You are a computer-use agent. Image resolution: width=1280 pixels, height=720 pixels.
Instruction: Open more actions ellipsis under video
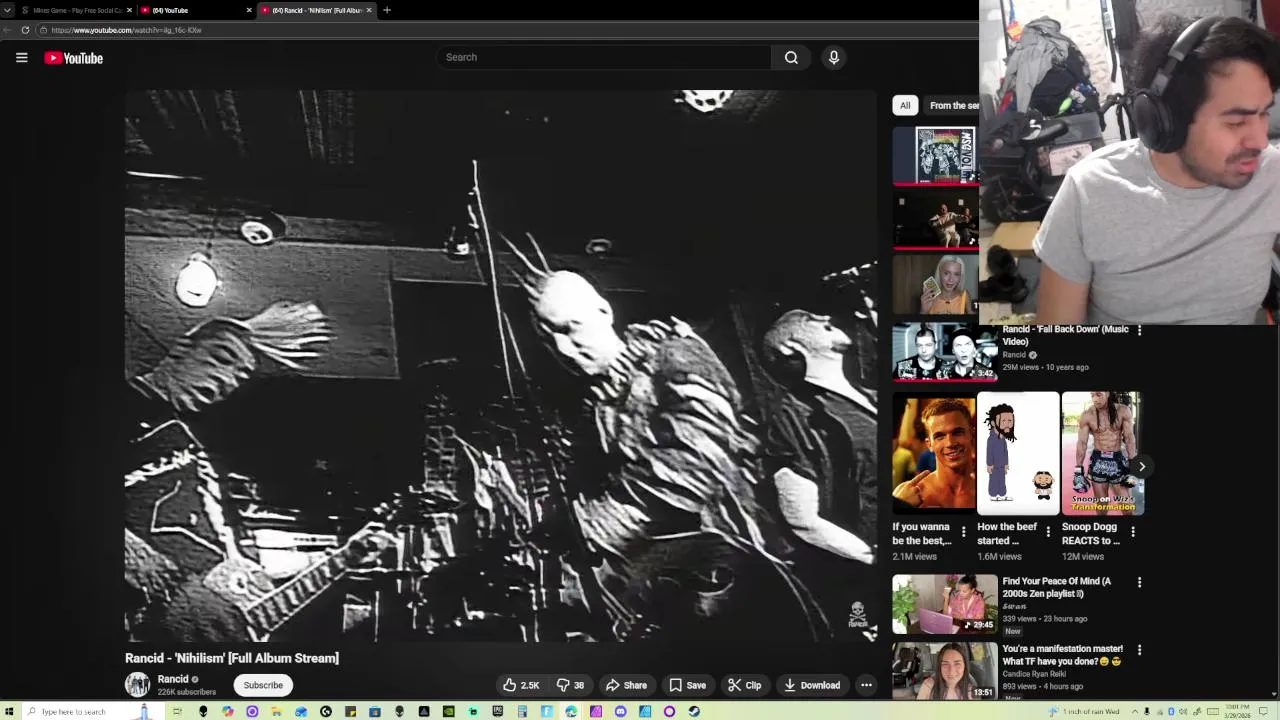click(866, 685)
